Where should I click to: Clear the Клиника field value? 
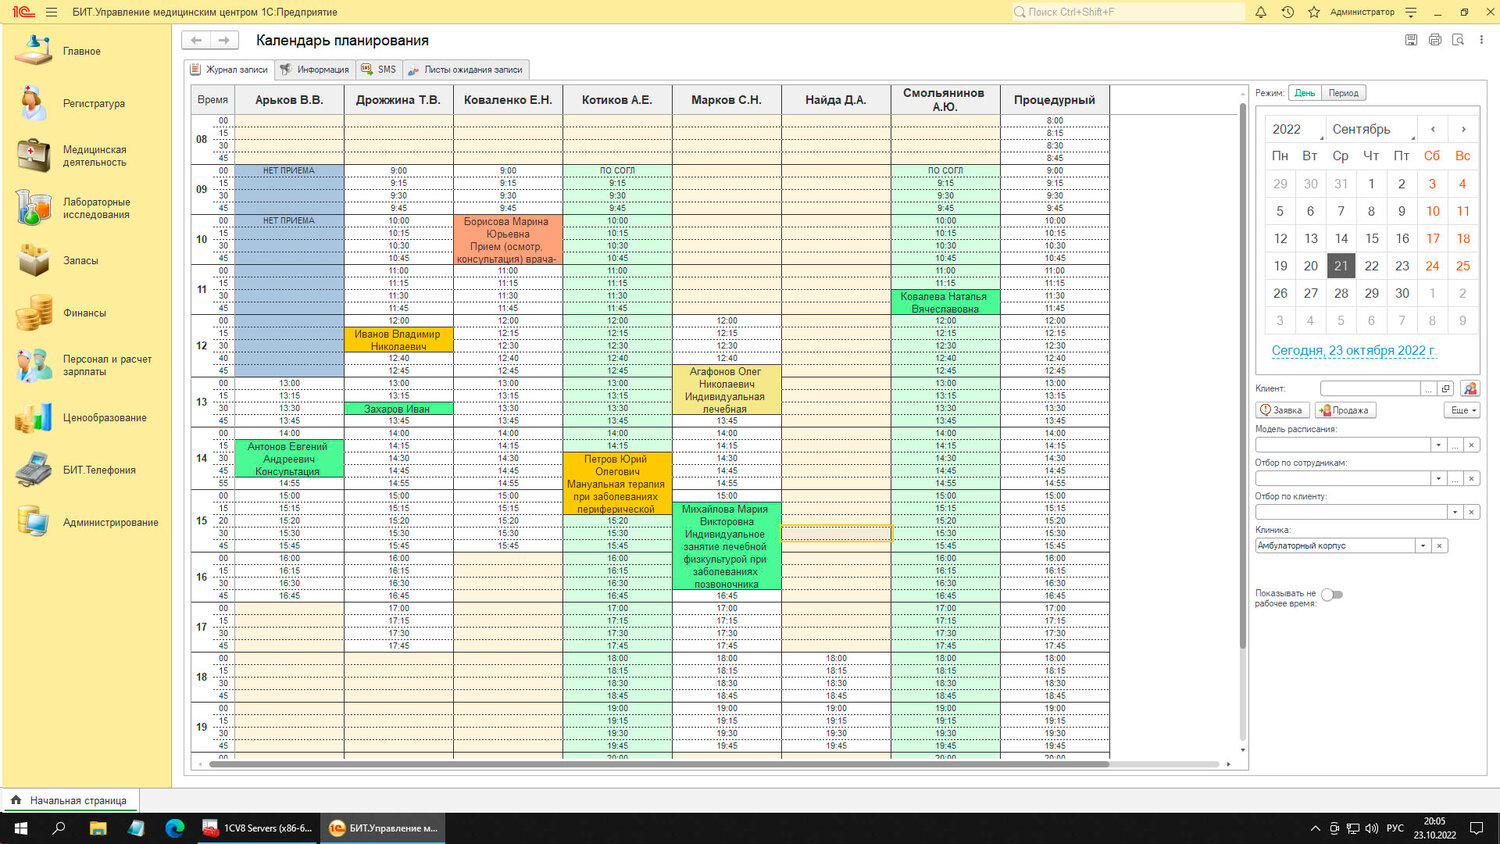click(x=1439, y=546)
